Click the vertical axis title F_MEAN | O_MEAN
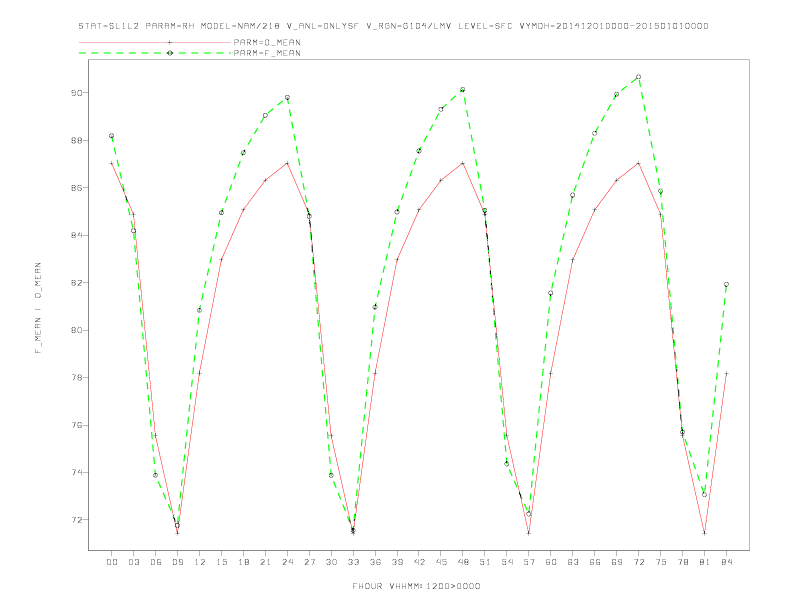 click(38, 308)
